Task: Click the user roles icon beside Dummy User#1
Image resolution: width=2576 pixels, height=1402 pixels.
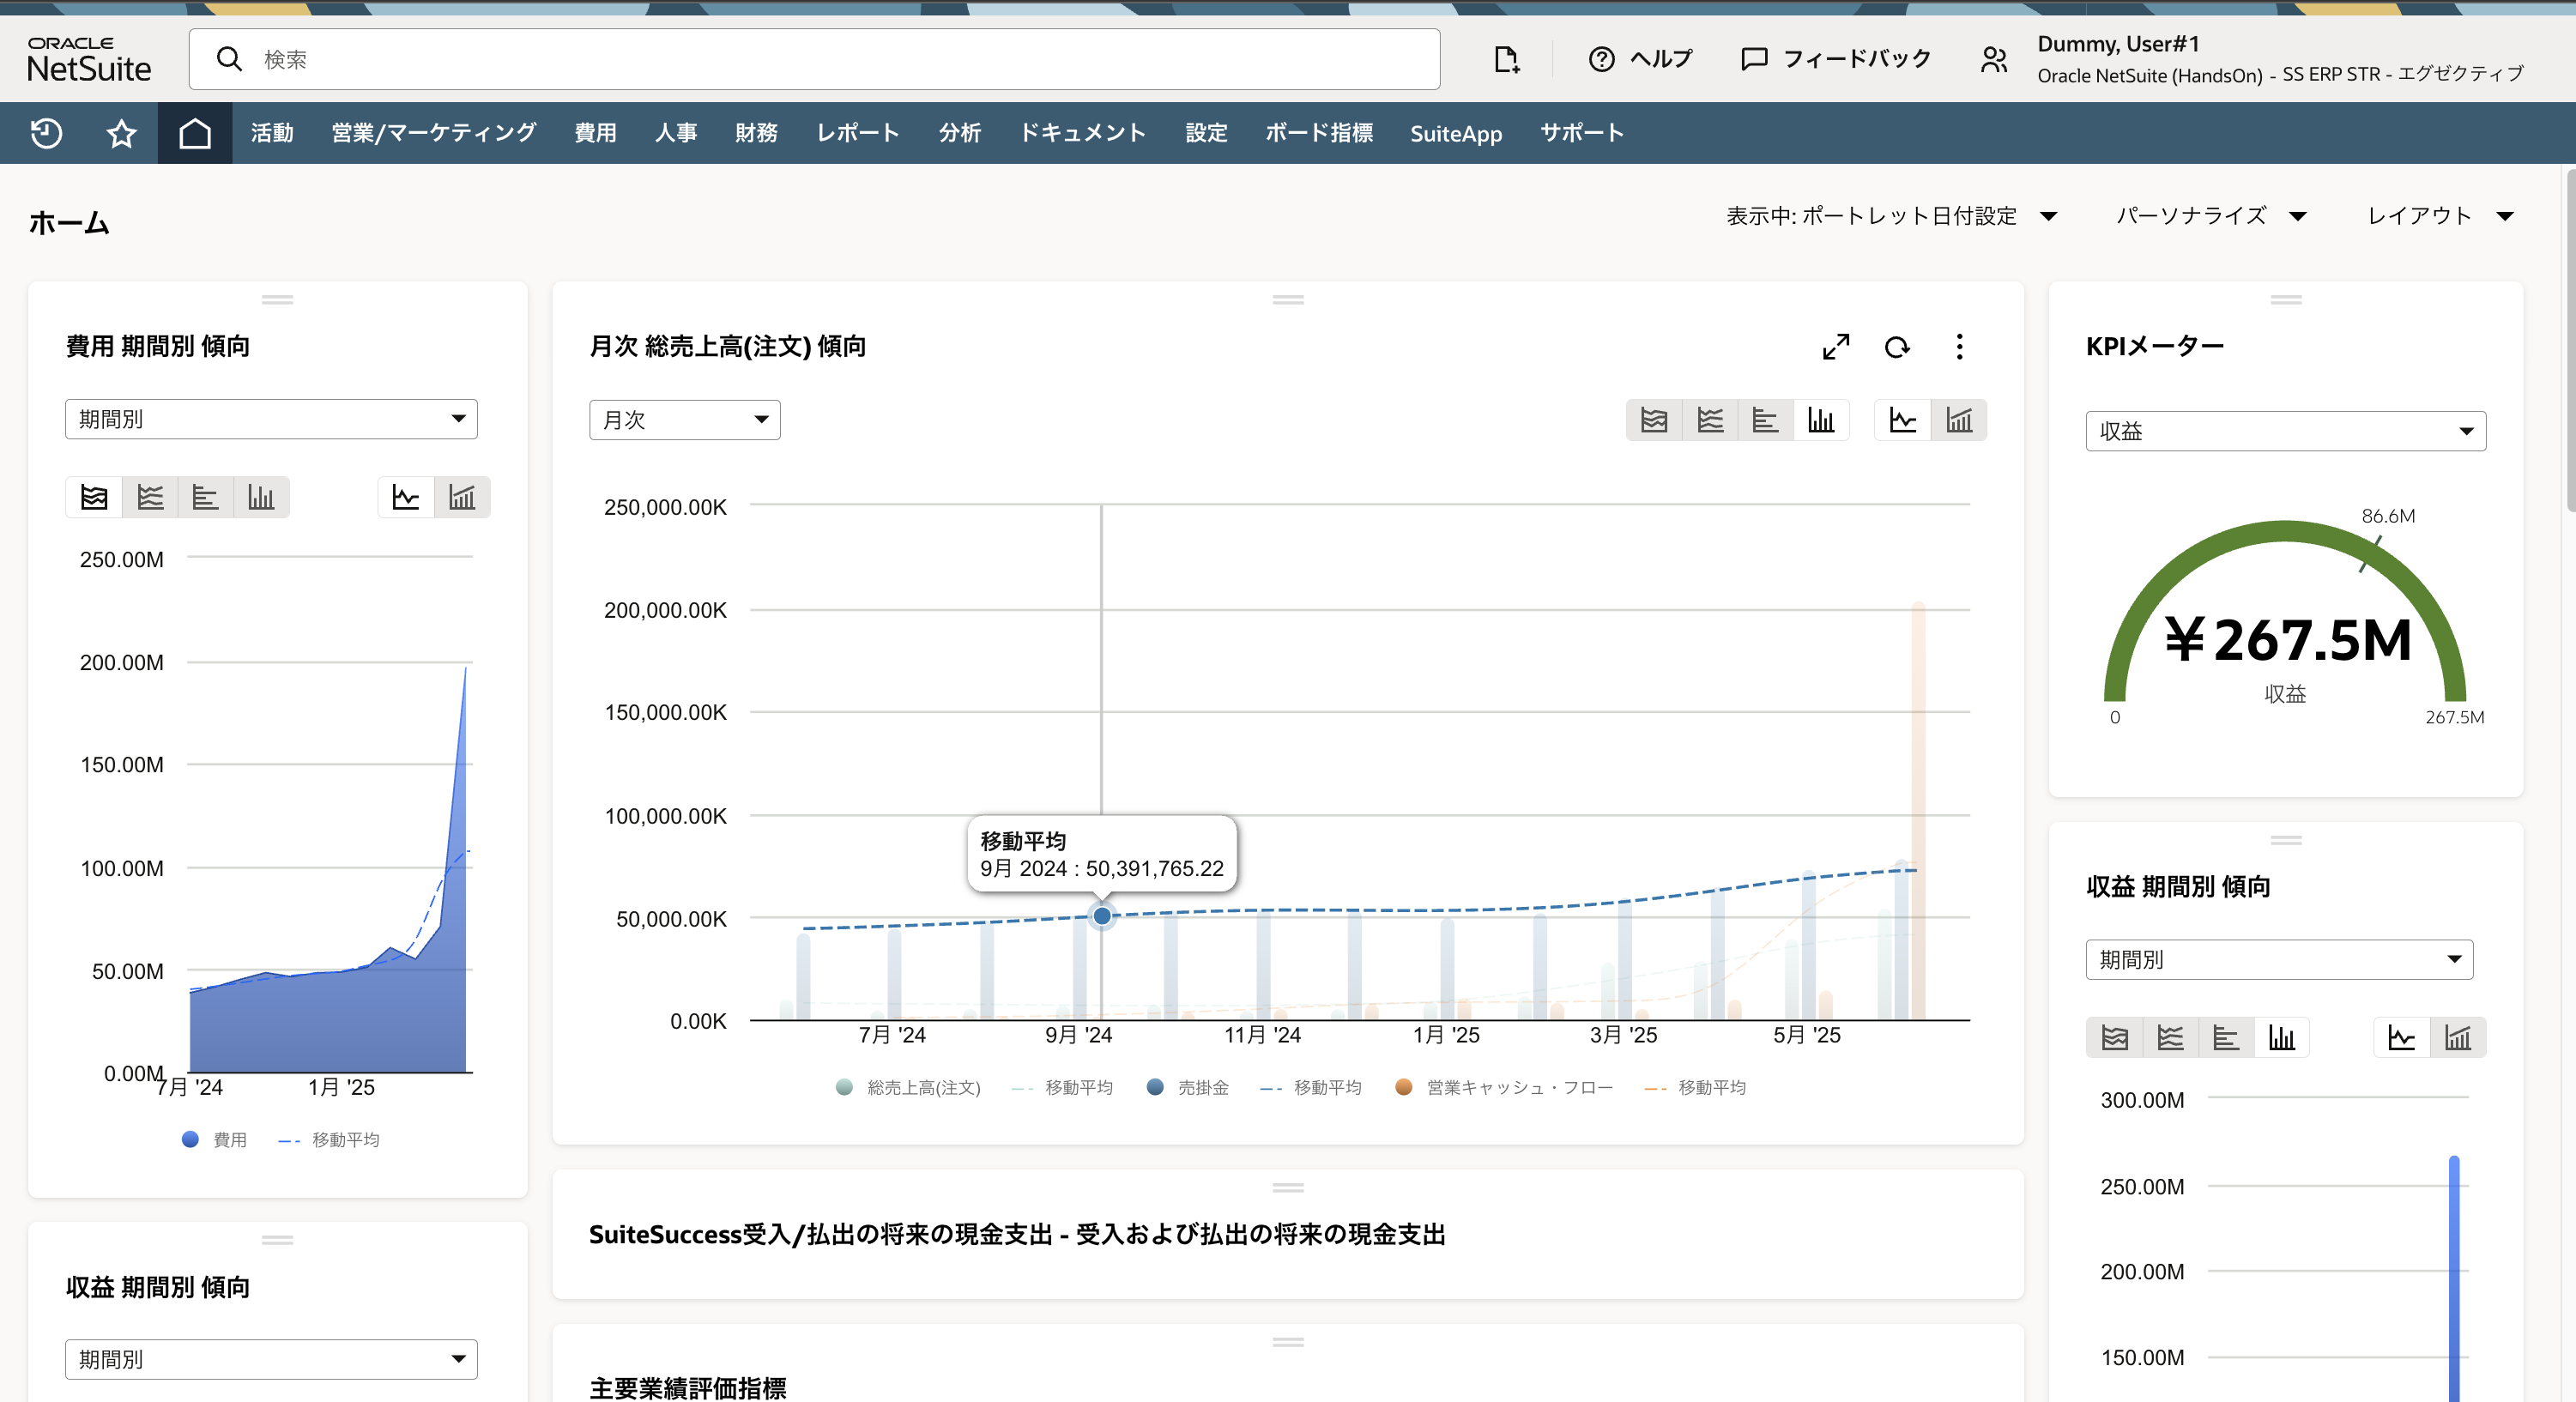Action: click(1993, 60)
